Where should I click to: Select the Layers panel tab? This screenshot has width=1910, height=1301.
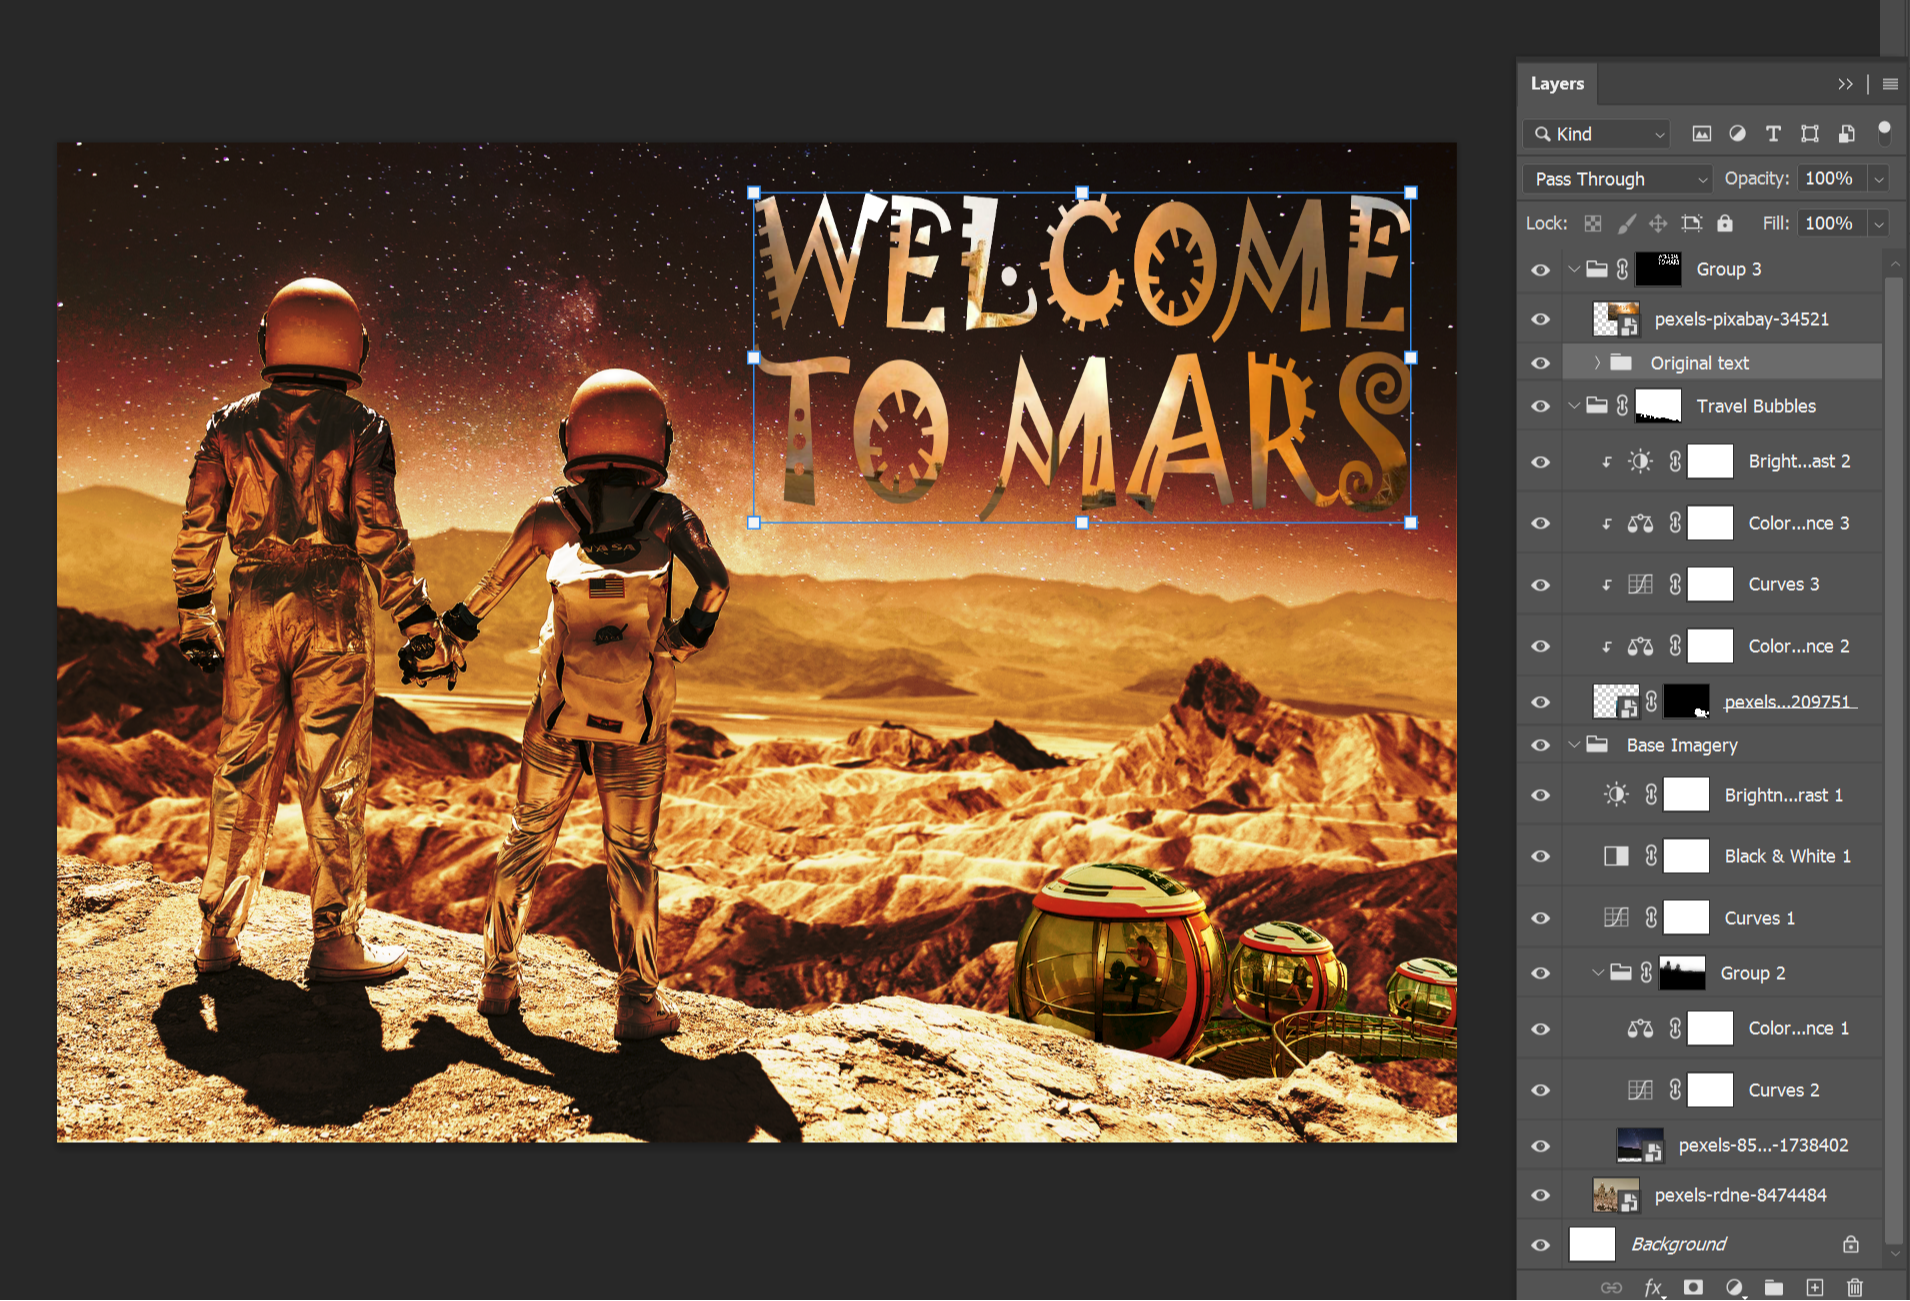click(1557, 84)
